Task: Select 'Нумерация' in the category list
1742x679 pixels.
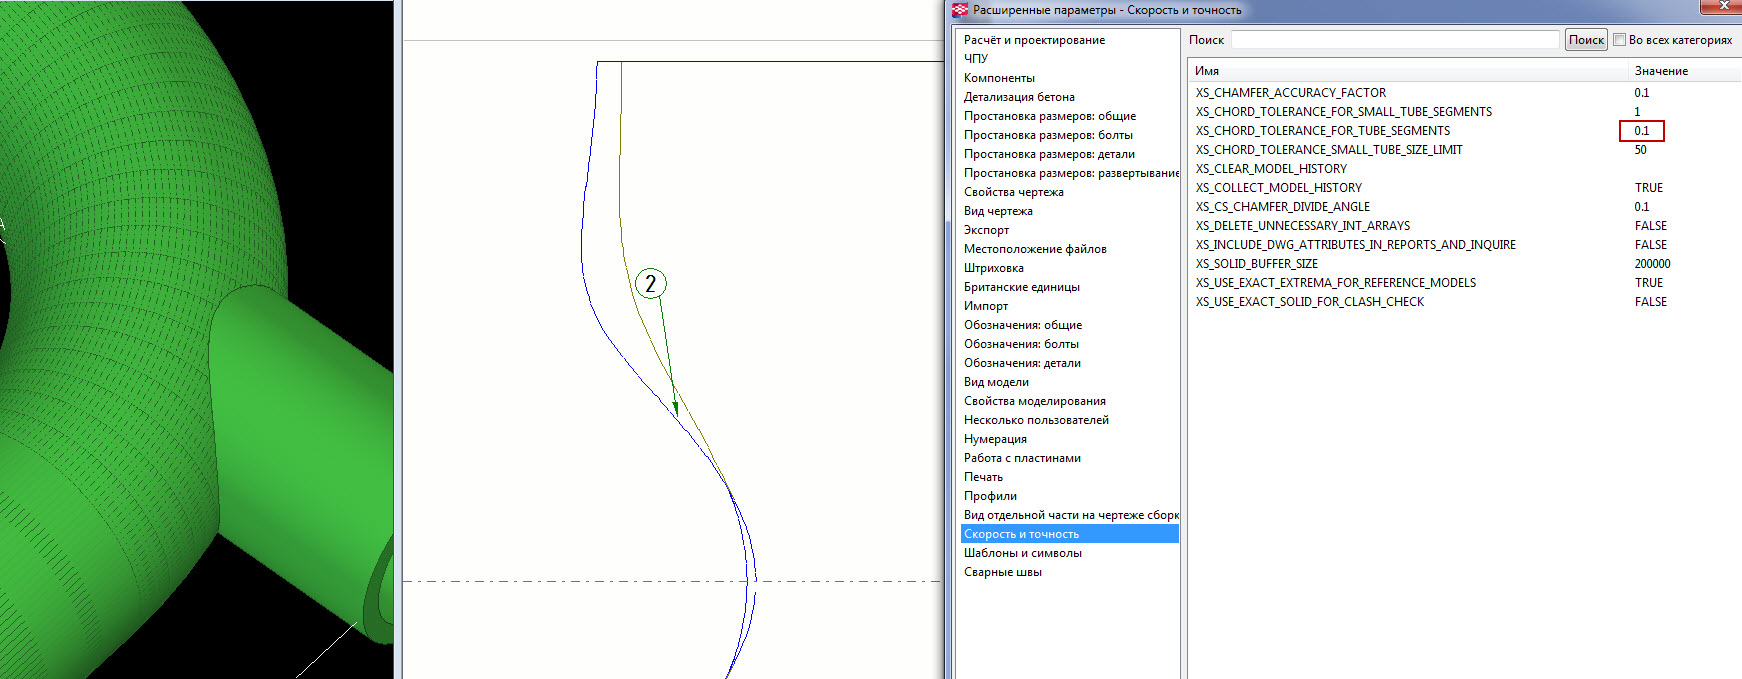Action: pos(995,439)
